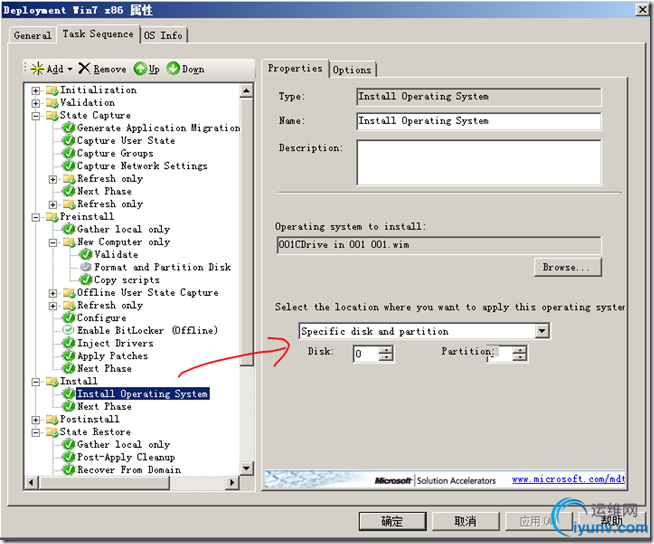Decrease the Disk number stepper
Viewport: 654px width, 544px height.
(386, 358)
